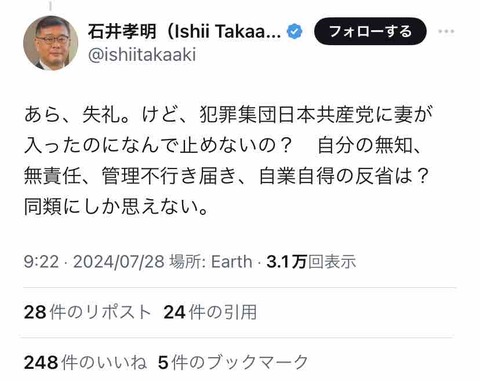This screenshot has width=480, height=381.
Task: Show the 28件のリポスト repost list
Action: click(87, 312)
